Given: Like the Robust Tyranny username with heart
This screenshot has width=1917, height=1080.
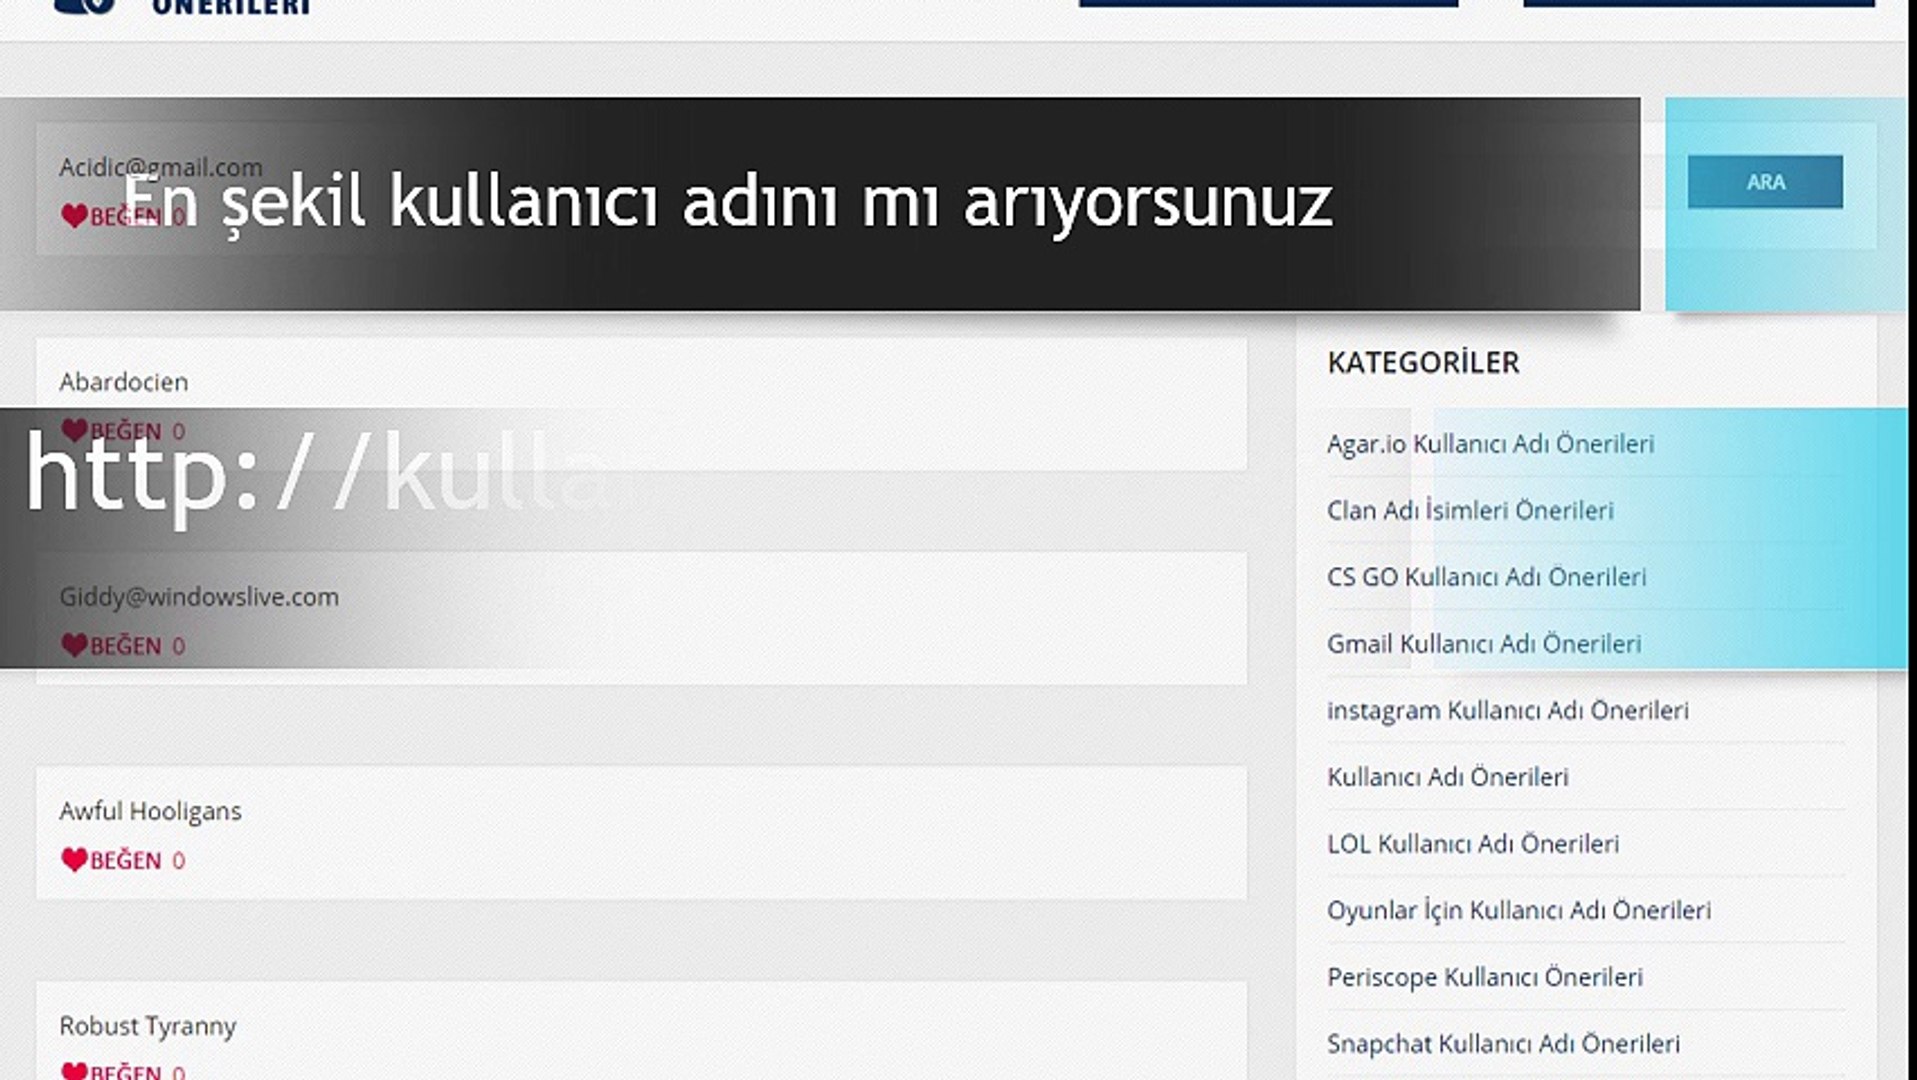Looking at the screenshot, I should click(75, 1071).
